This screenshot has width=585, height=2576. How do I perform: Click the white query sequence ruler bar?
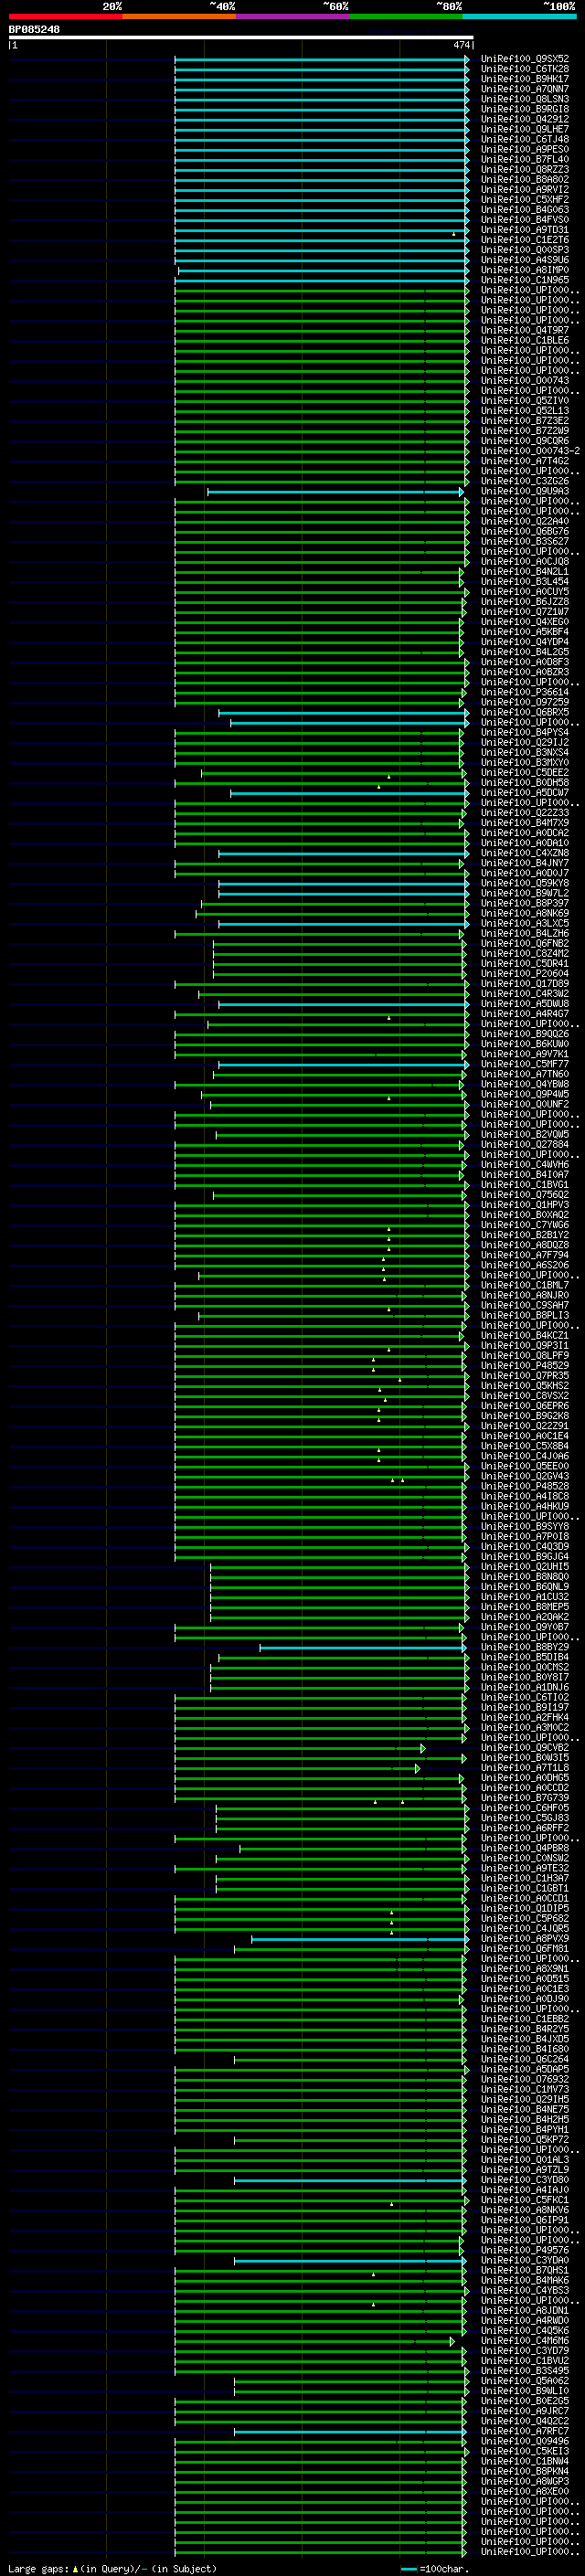(241, 37)
